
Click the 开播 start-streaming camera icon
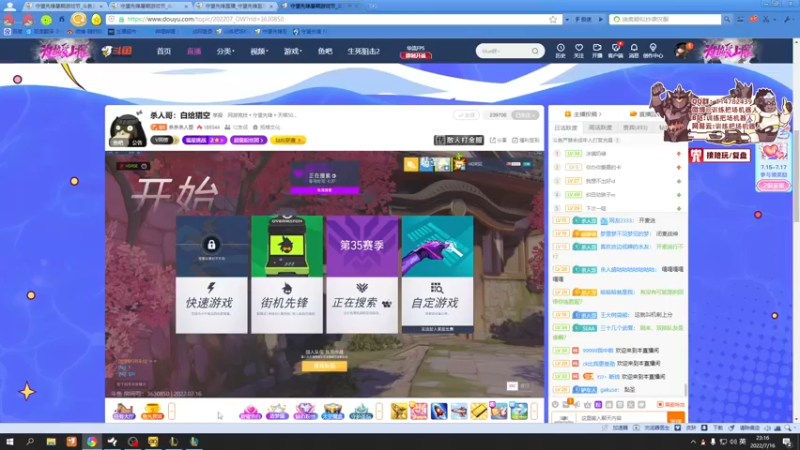pos(597,51)
